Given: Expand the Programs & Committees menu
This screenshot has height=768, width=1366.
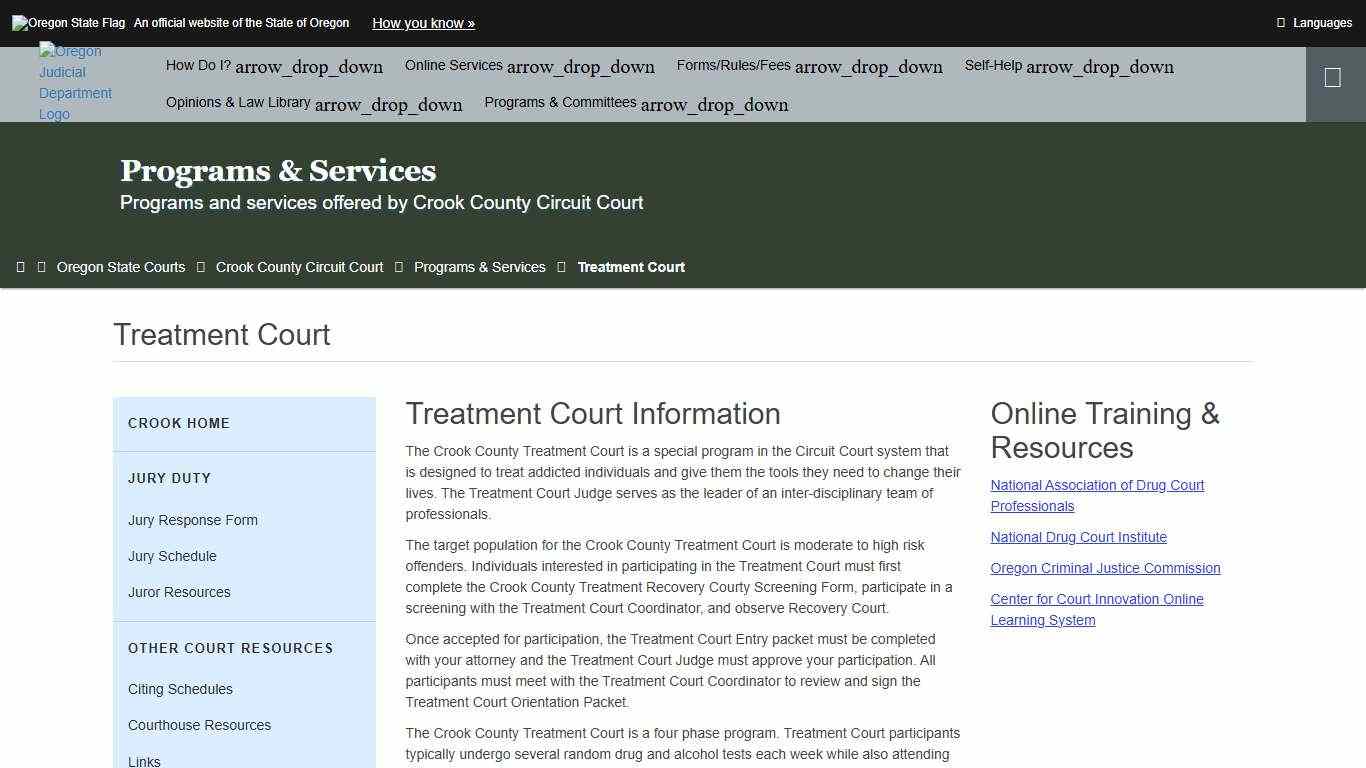Looking at the screenshot, I should click(x=635, y=102).
